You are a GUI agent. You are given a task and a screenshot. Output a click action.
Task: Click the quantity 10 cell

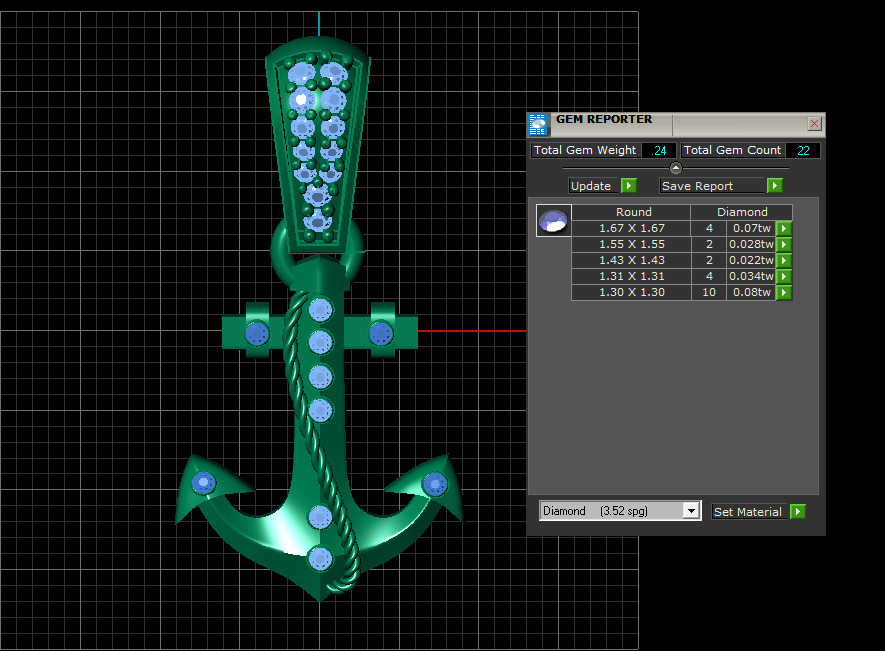click(x=709, y=292)
